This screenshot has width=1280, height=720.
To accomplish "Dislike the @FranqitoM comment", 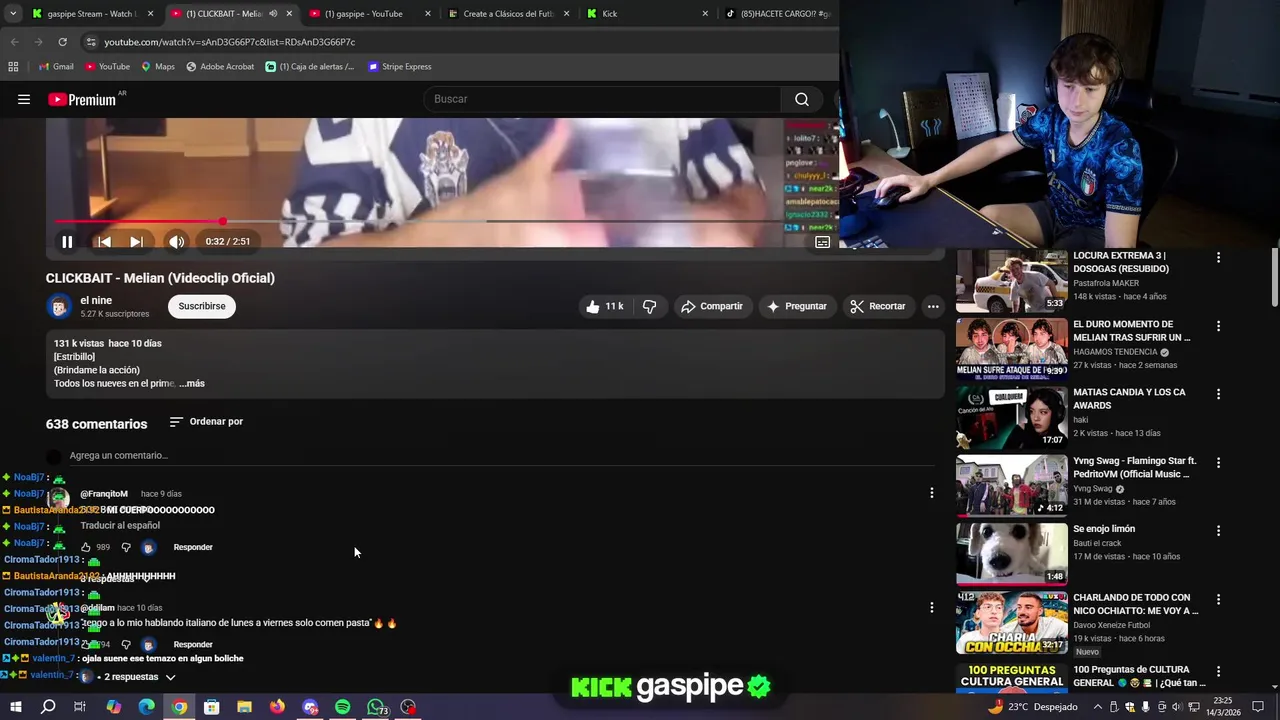I will tap(126, 547).
